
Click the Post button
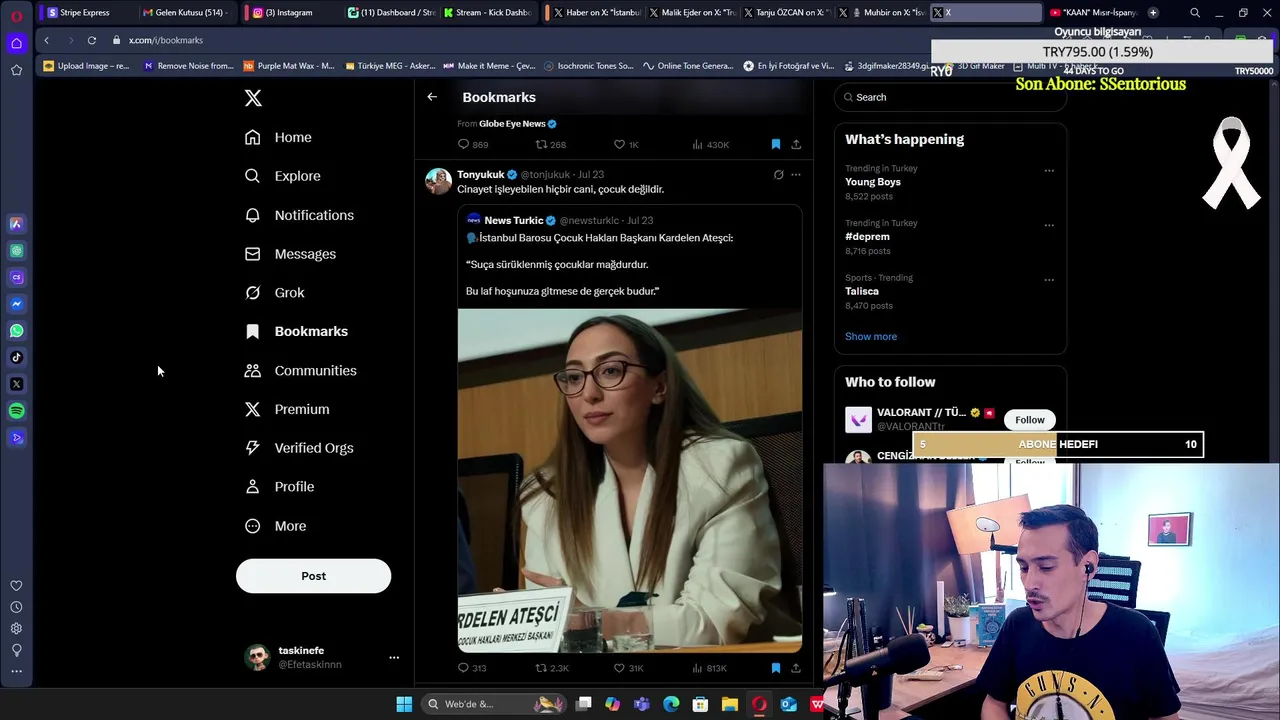[313, 576]
